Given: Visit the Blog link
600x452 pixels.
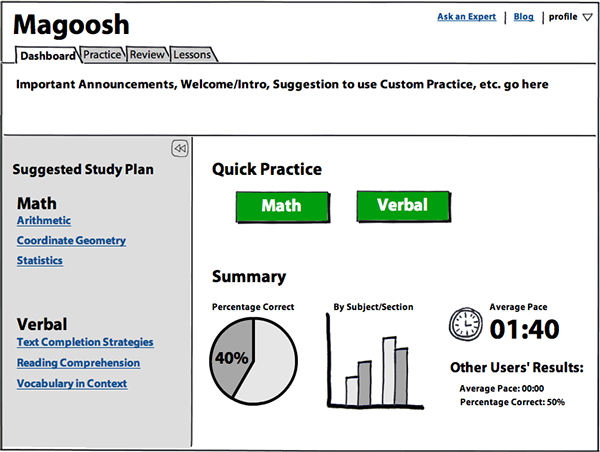Looking at the screenshot, I should point(523,17).
